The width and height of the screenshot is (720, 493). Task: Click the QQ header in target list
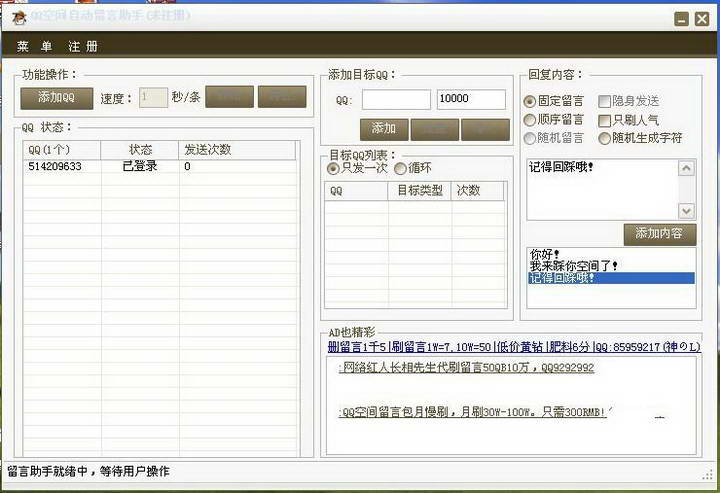click(x=356, y=191)
